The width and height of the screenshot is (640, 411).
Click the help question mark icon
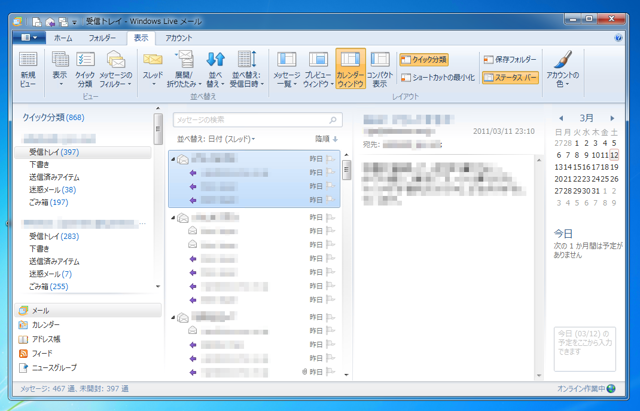click(618, 38)
